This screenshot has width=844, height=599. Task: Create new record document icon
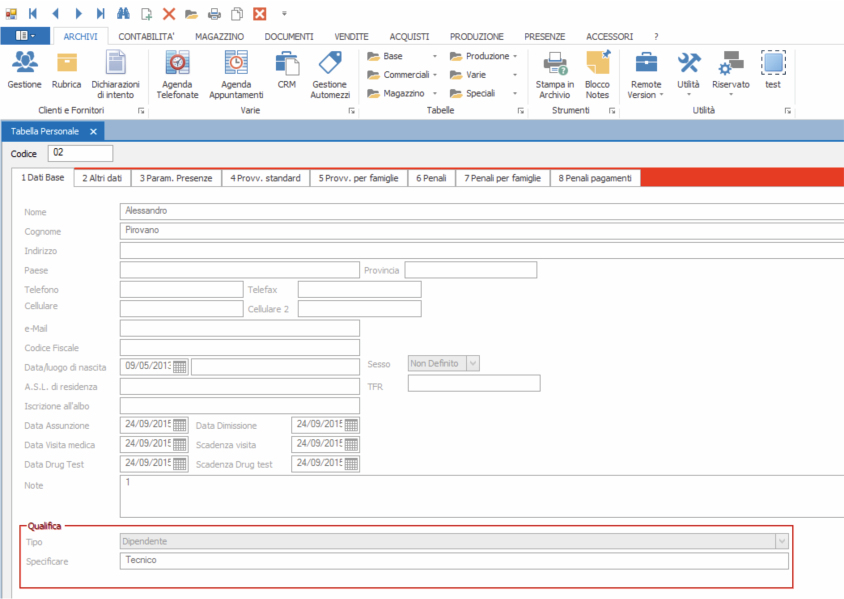[x=146, y=13]
